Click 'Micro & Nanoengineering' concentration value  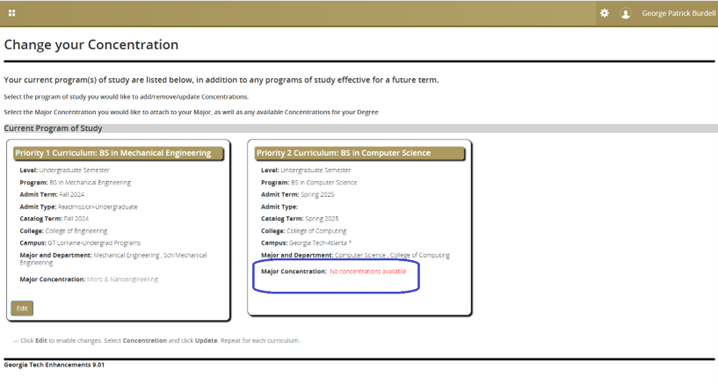(x=122, y=279)
